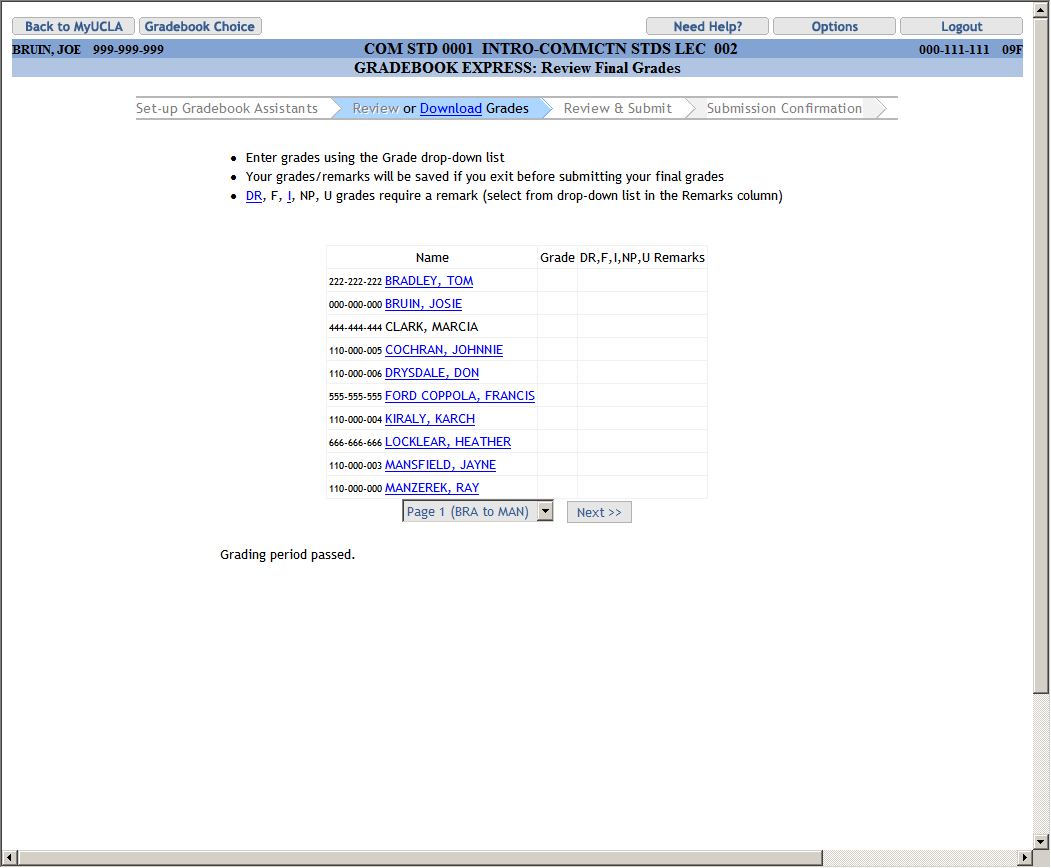View LOCKLEAR, HEATHER student details
Screen dimensions: 1051x868
click(447, 442)
